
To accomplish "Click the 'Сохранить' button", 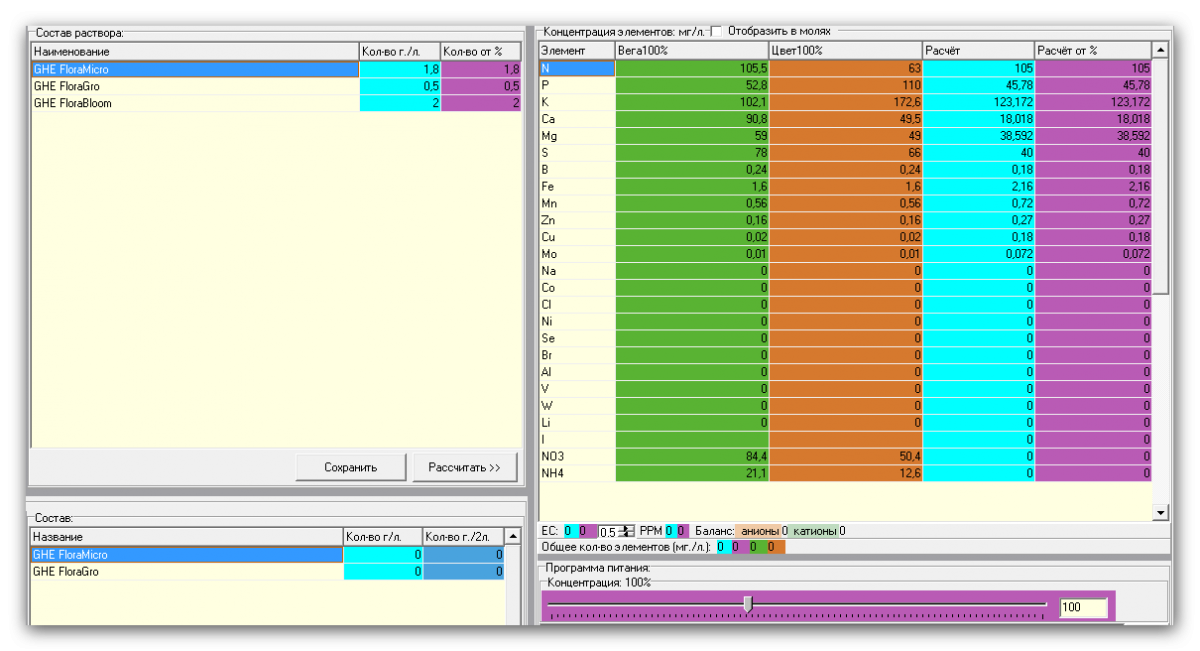I will 351,467.
